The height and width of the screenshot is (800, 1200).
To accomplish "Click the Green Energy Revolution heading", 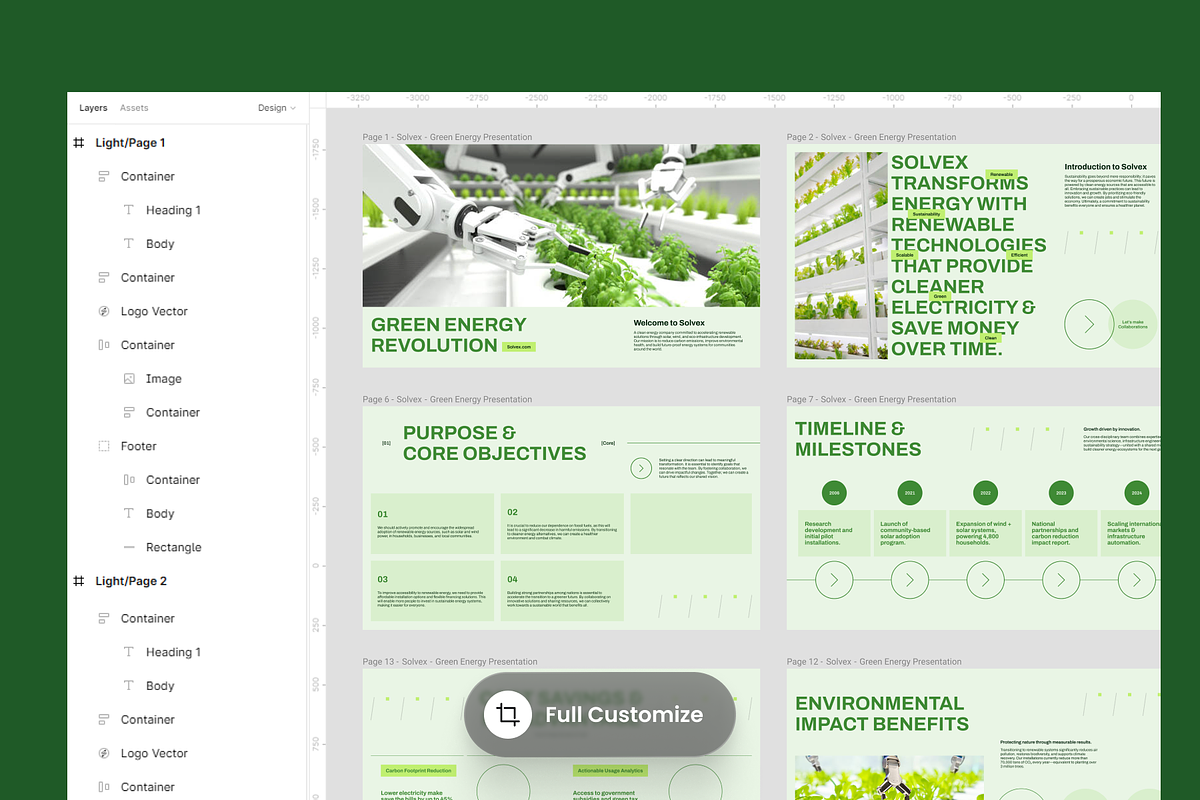I will tap(448, 335).
